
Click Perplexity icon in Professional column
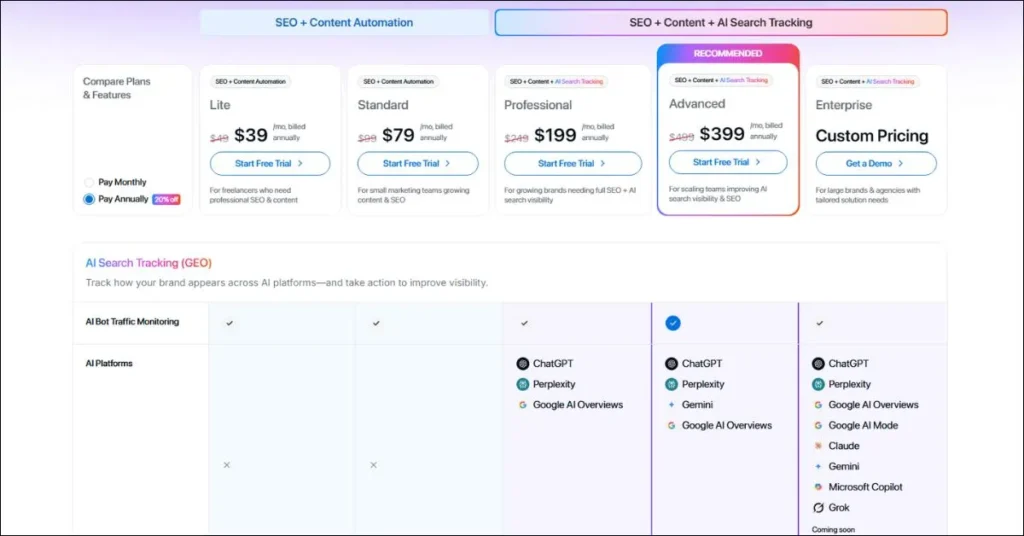pyautogui.click(x=522, y=385)
